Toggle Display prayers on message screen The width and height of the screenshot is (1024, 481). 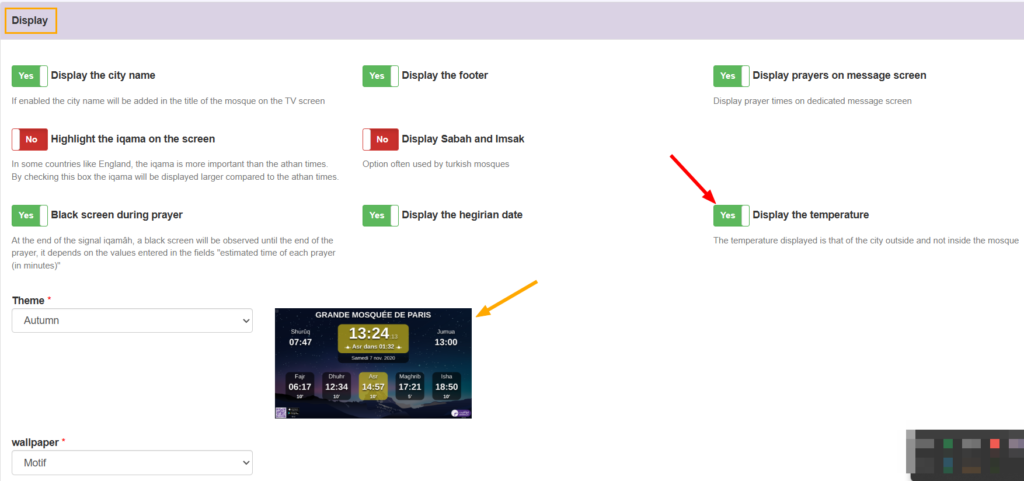pos(731,76)
